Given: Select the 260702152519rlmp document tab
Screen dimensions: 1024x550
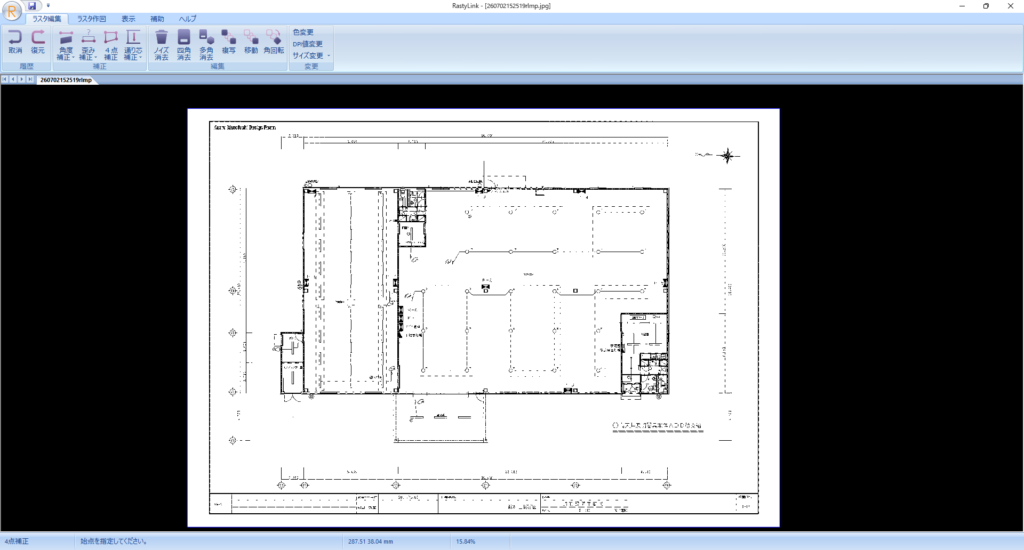Looking at the screenshot, I should tap(66, 80).
